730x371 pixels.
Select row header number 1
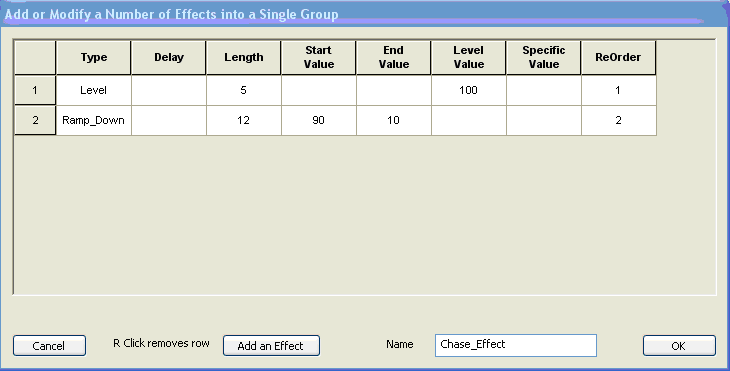[35, 90]
